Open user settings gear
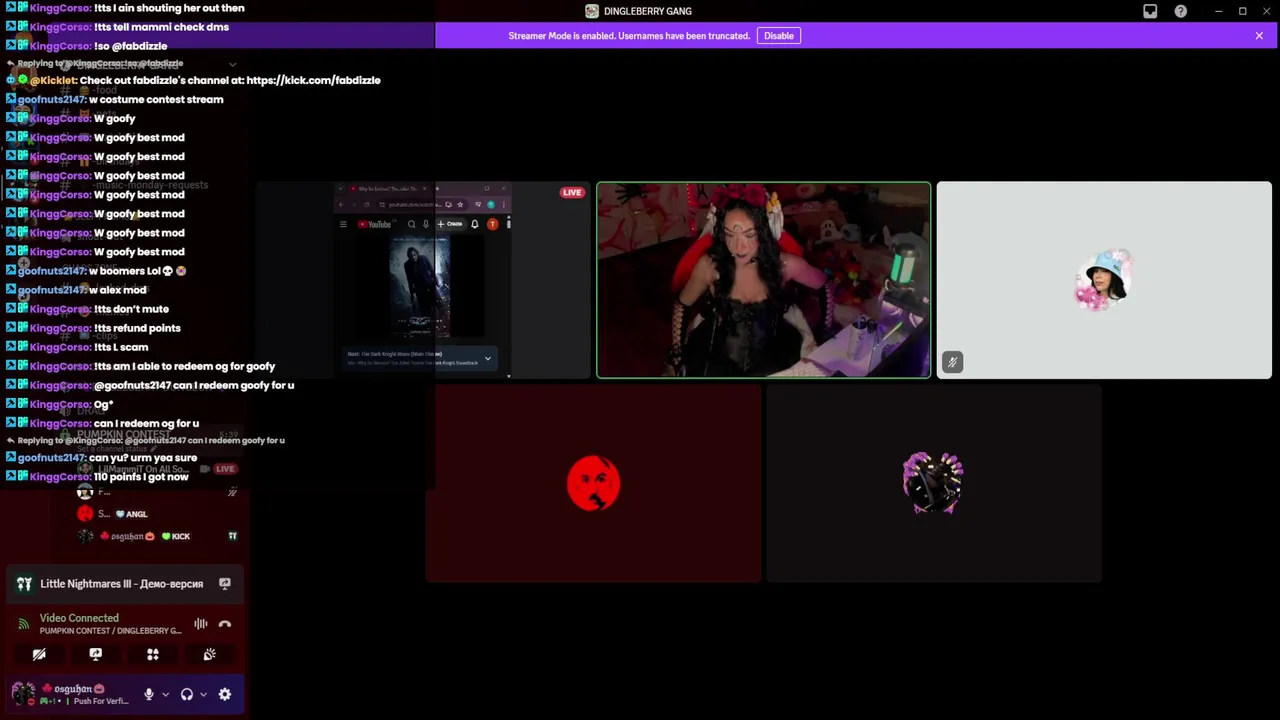 225,694
